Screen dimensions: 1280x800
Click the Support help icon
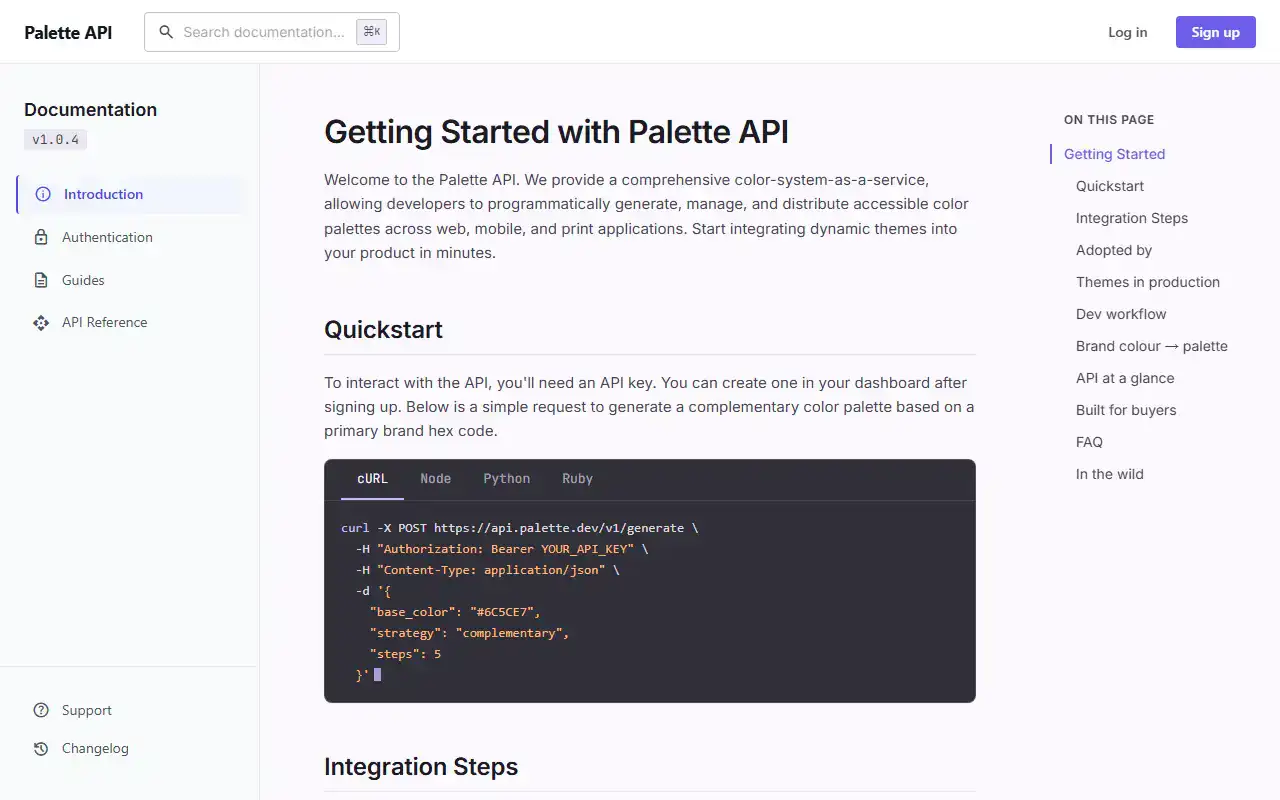pyautogui.click(x=41, y=710)
